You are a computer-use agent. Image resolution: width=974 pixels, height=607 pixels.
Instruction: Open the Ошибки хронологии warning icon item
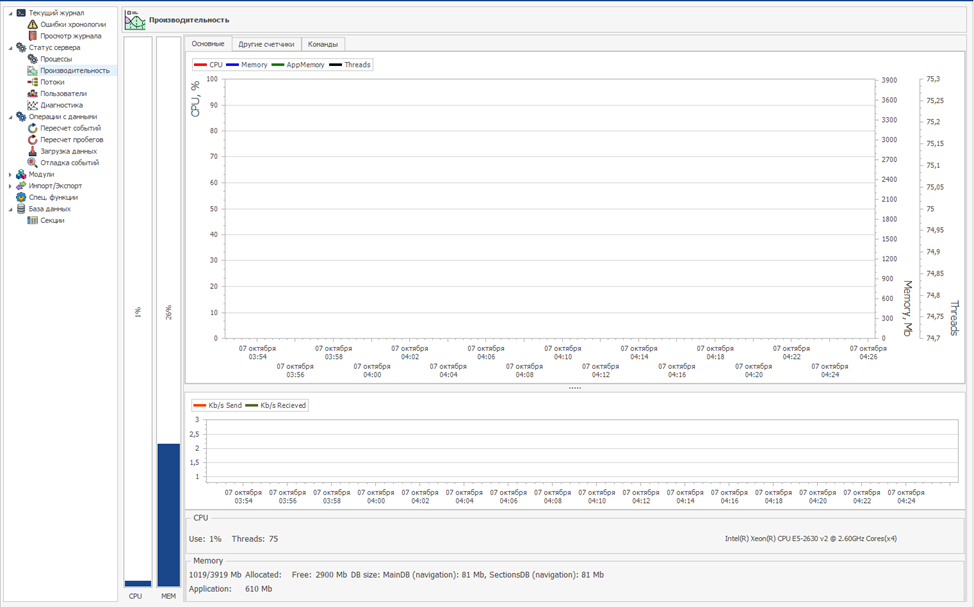[33, 24]
